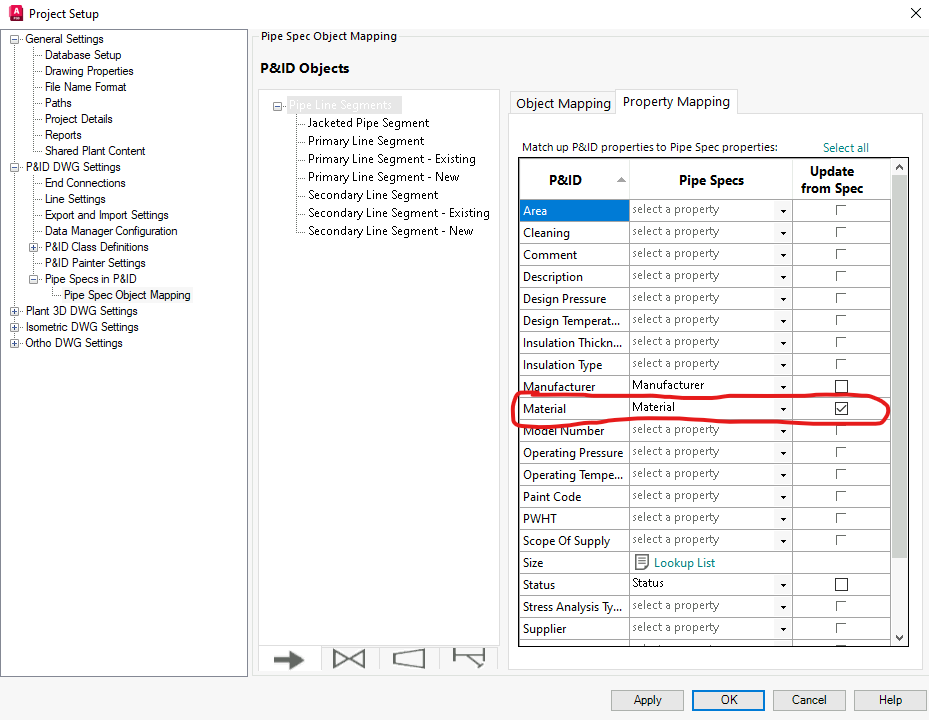Open the Cleaning select a property dropdown
The image size is (929, 720).
(784, 231)
